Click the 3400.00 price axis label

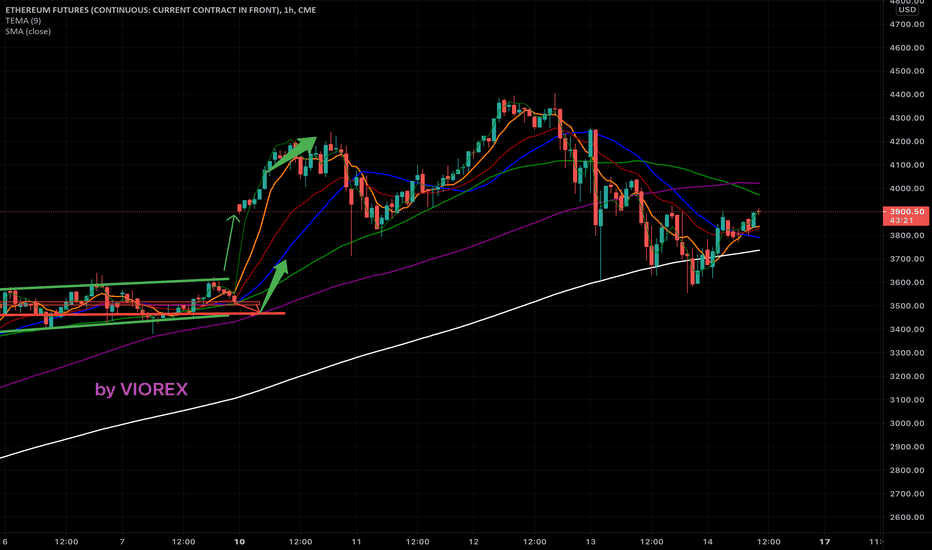907,329
